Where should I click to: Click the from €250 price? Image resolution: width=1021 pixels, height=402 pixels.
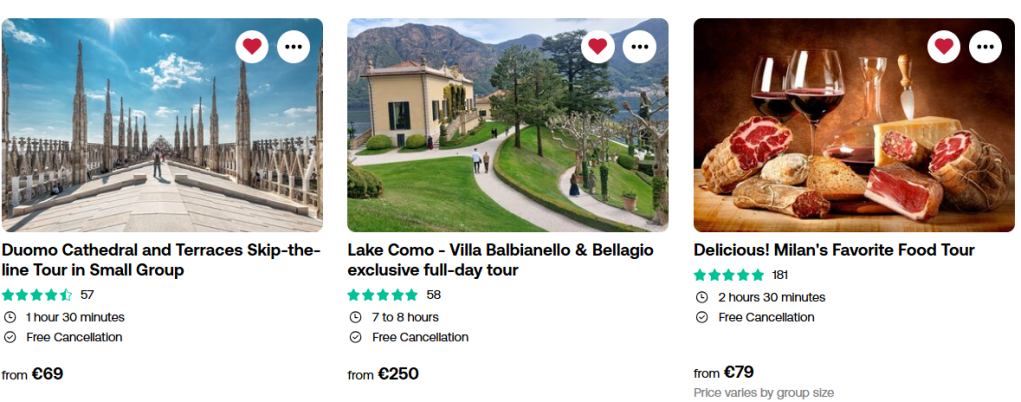[x=383, y=374]
